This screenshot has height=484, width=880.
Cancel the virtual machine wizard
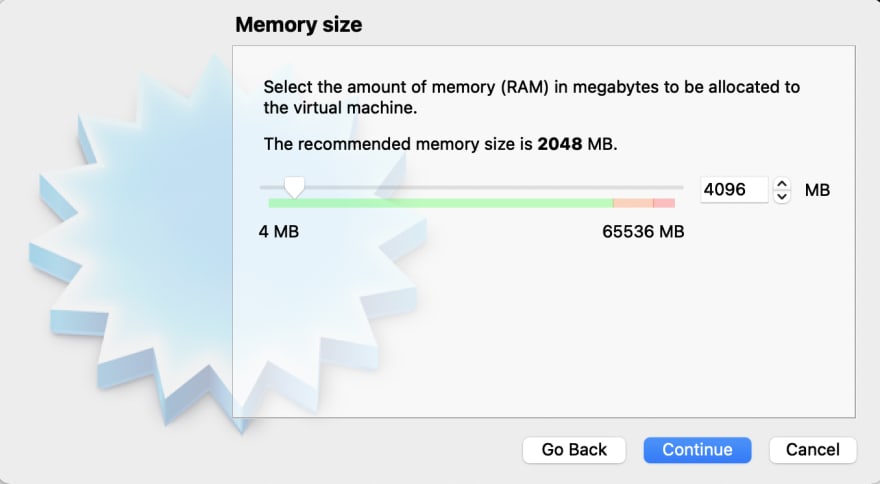(x=813, y=450)
